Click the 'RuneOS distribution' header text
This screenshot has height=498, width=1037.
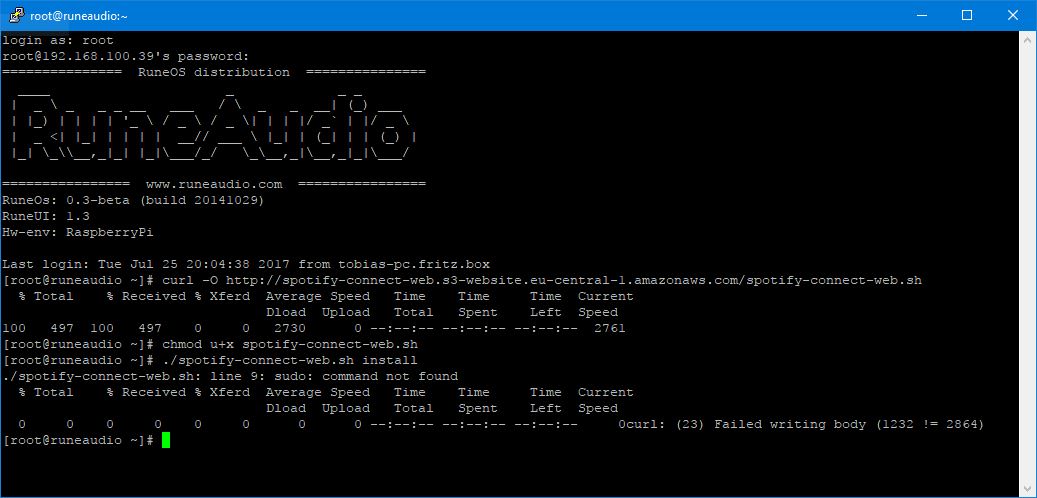click(214, 72)
